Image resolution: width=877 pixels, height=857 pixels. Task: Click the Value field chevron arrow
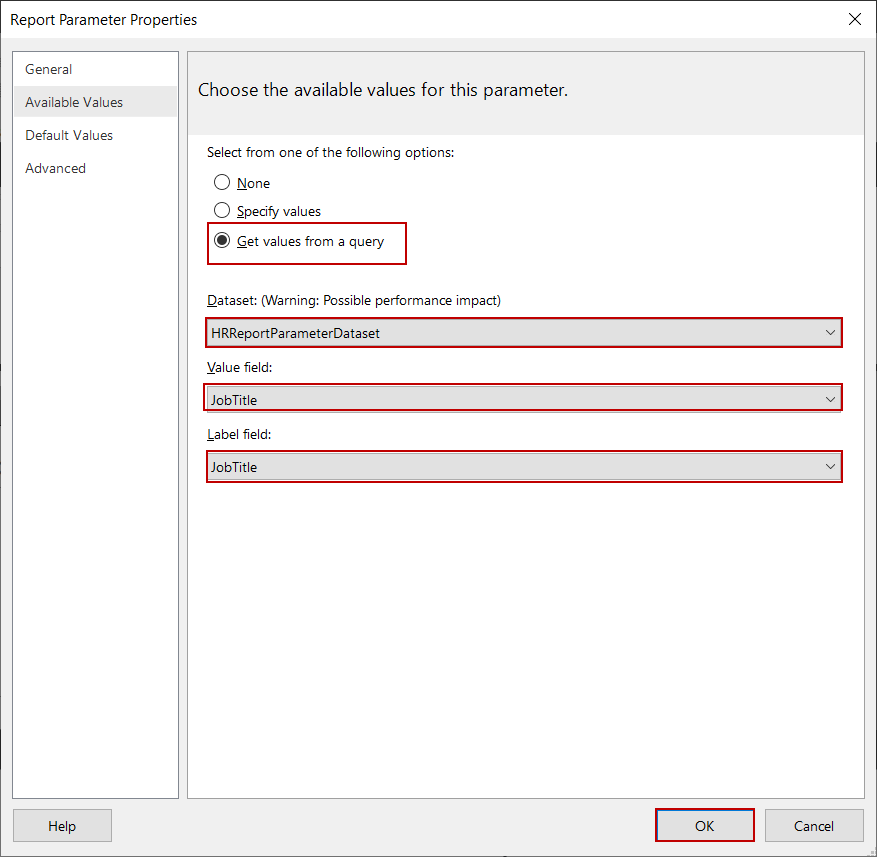pos(830,400)
